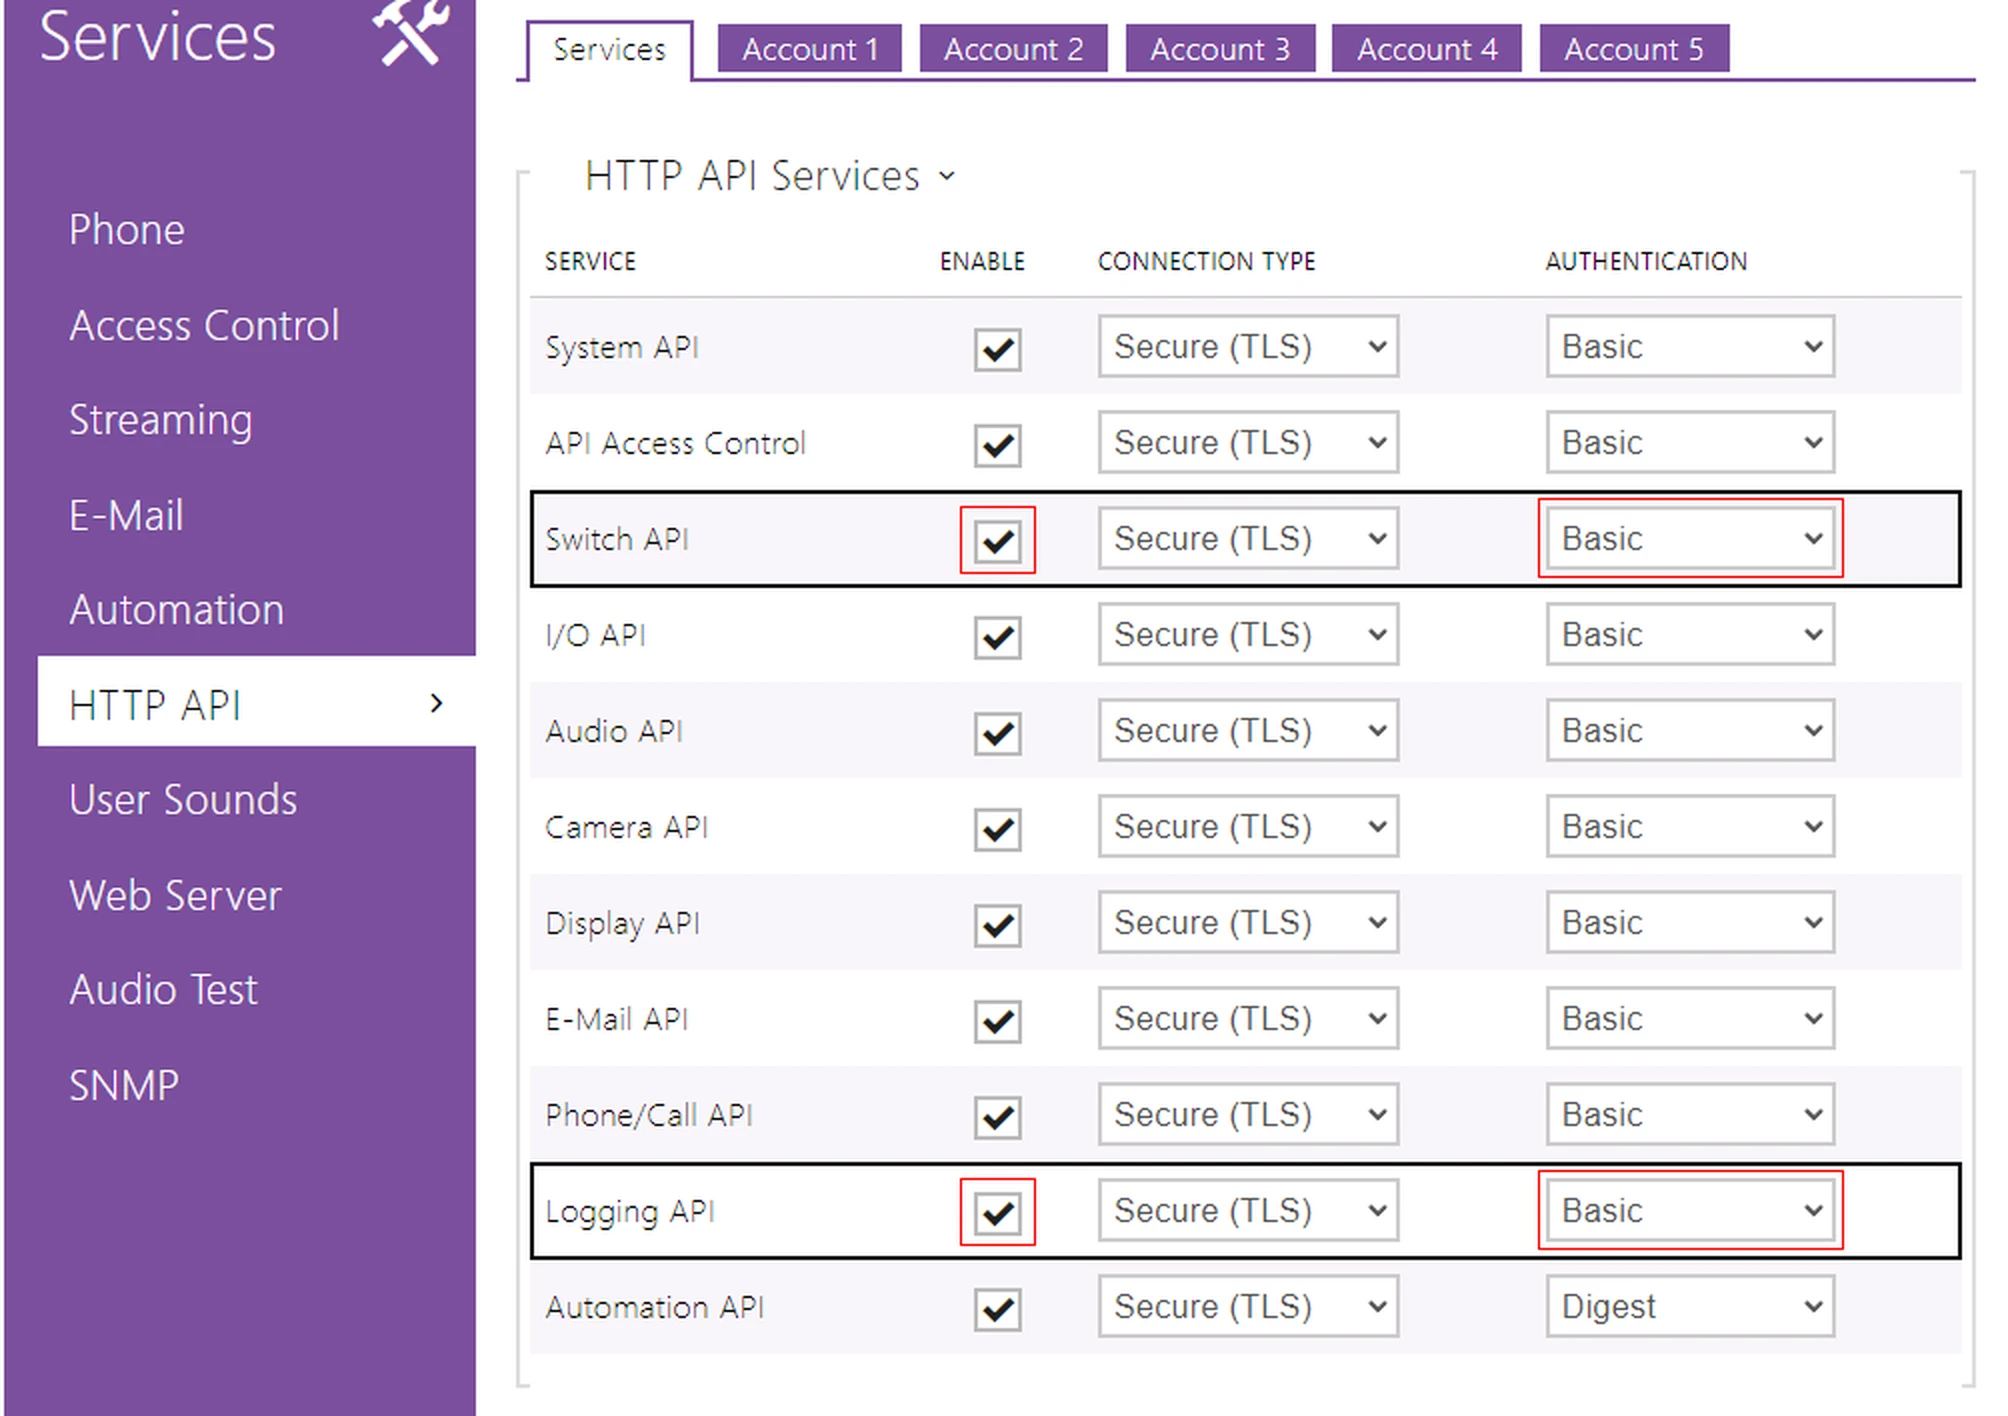Open Audio API authentication dropdown

pyautogui.click(x=1690, y=730)
